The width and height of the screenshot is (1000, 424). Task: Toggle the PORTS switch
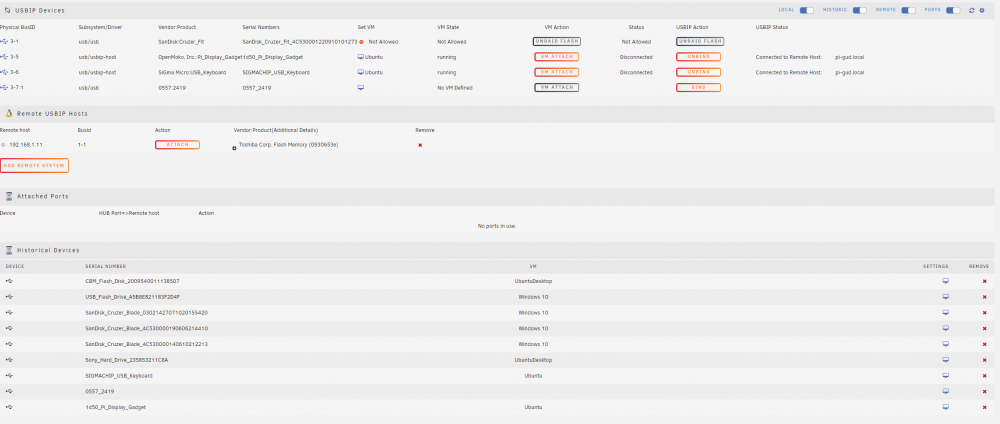pyautogui.click(x=953, y=10)
